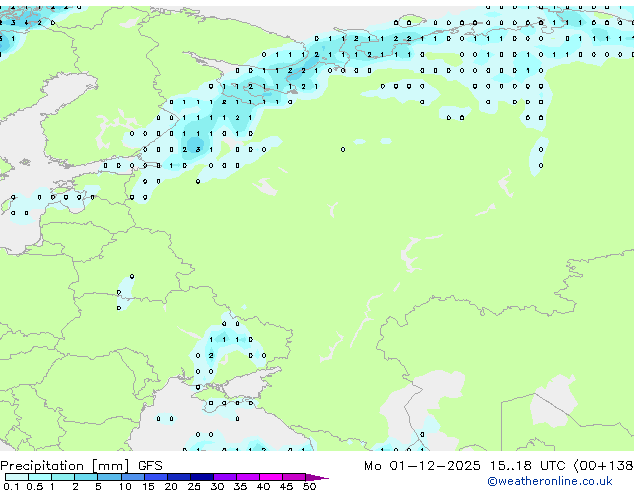Click the legend swatch between 0.1 and 0.5
This screenshot has width=634, height=490.
tap(17, 477)
